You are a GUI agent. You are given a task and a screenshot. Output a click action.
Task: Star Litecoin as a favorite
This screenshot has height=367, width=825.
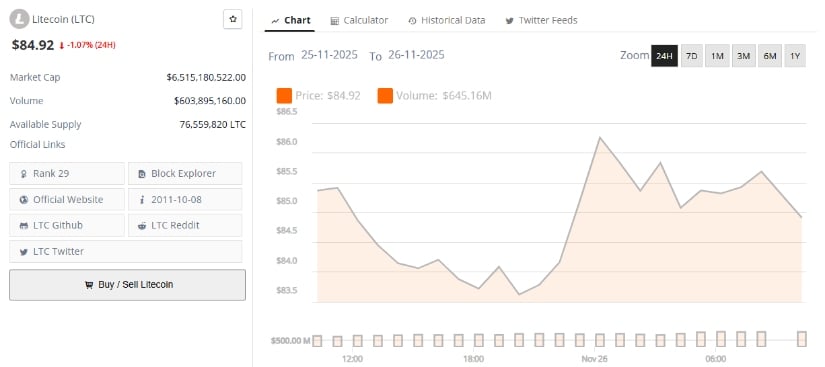pyautogui.click(x=233, y=19)
